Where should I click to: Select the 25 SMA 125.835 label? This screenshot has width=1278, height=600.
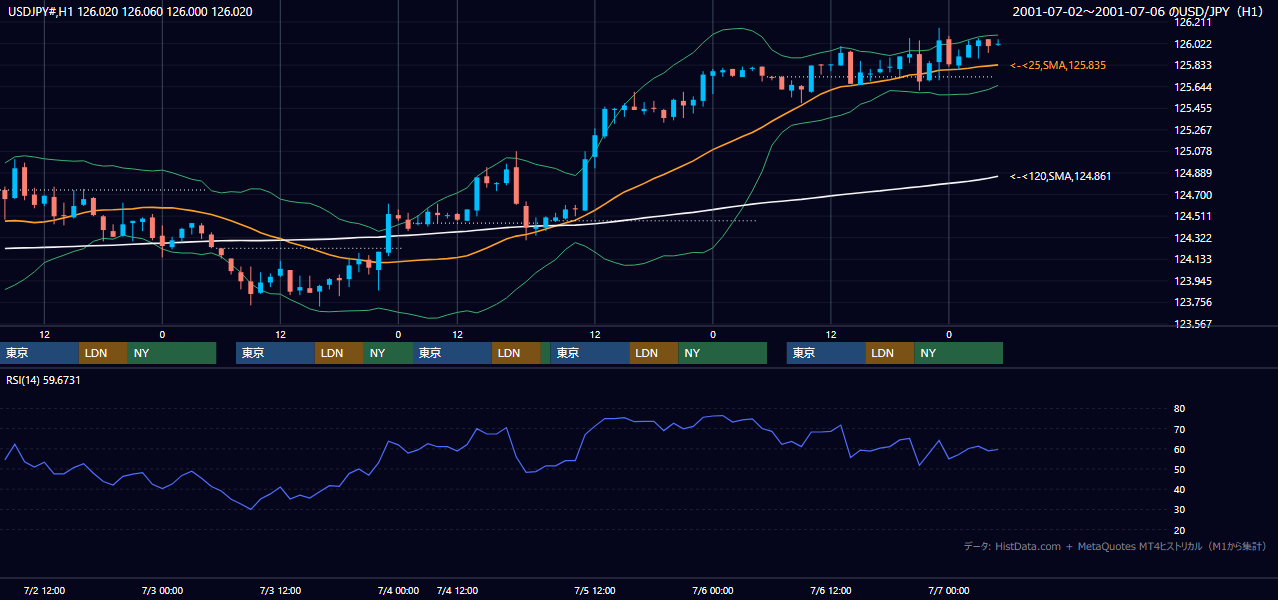[x=1058, y=65]
